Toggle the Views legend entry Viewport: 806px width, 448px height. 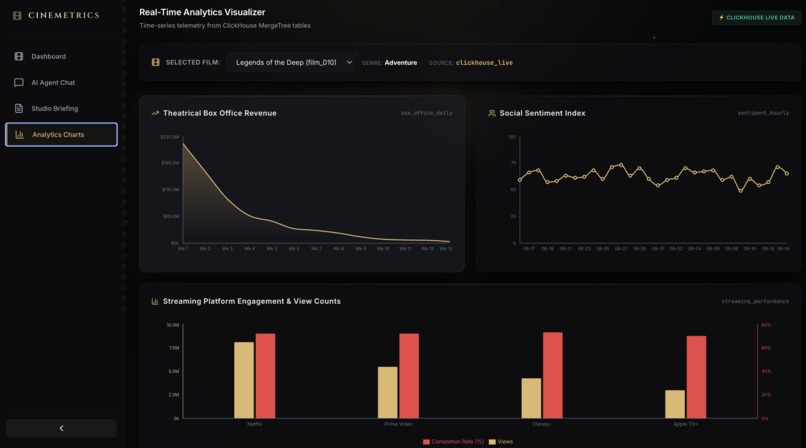click(501, 442)
